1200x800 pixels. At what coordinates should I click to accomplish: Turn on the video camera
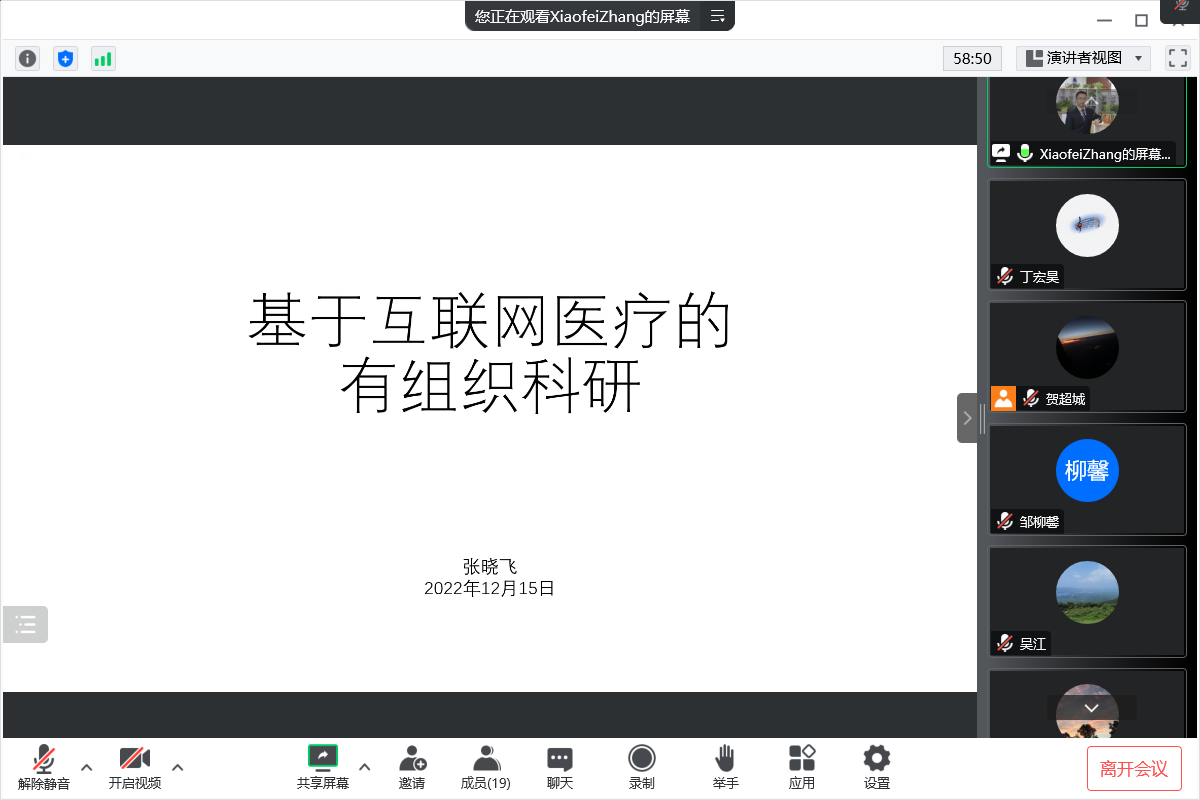point(134,766)
